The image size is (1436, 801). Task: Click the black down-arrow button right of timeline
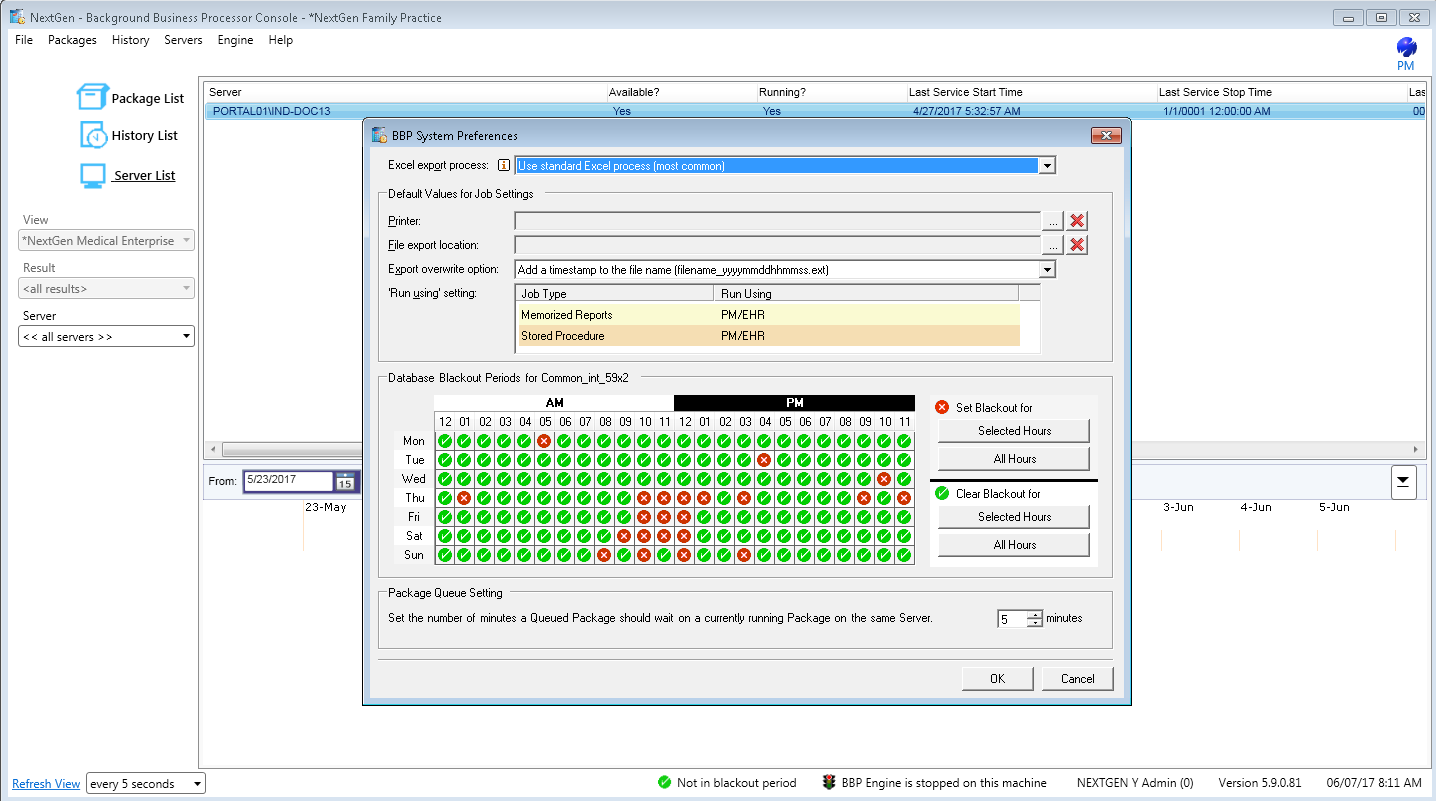tap(1403, 482)
